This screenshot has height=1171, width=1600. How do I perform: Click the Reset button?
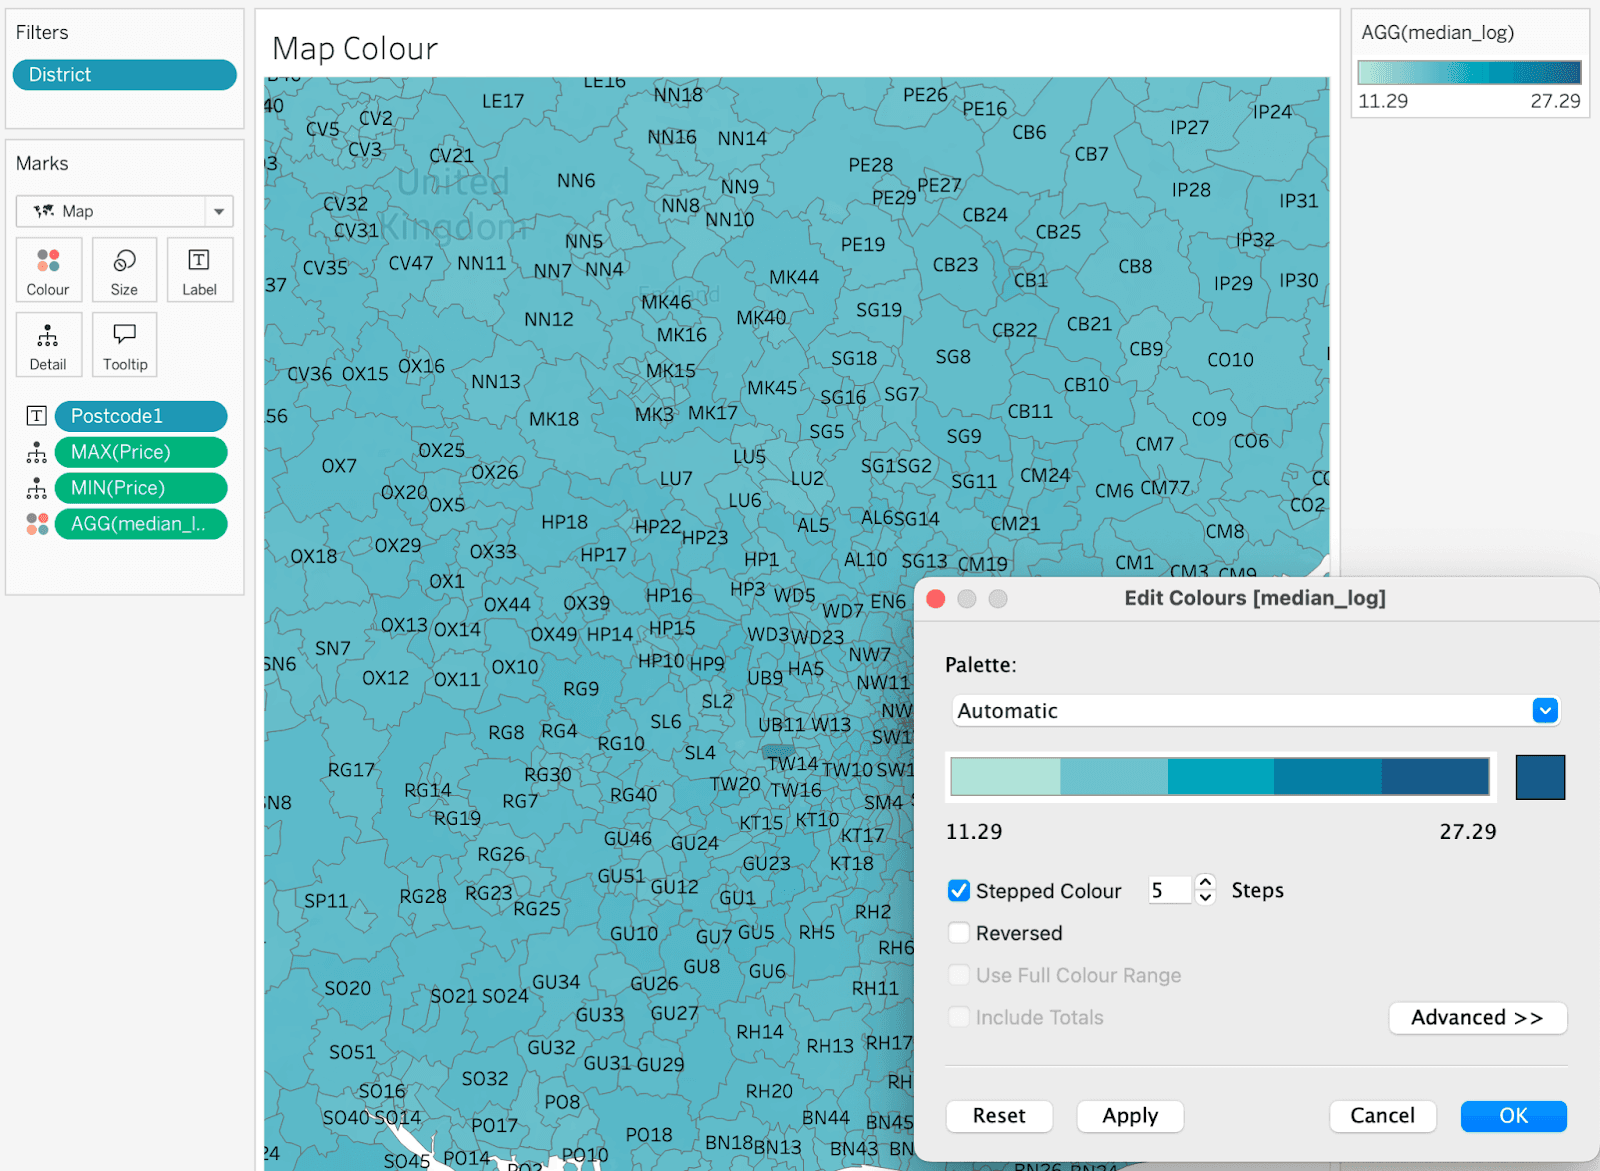coord(998,1116)
